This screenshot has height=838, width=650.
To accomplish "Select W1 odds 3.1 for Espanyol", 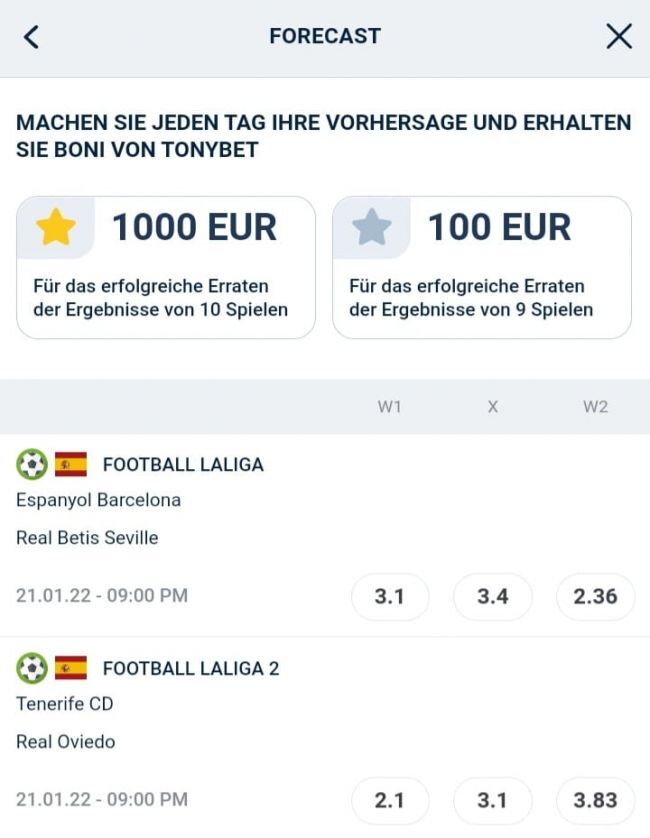I will coord(390,597).
